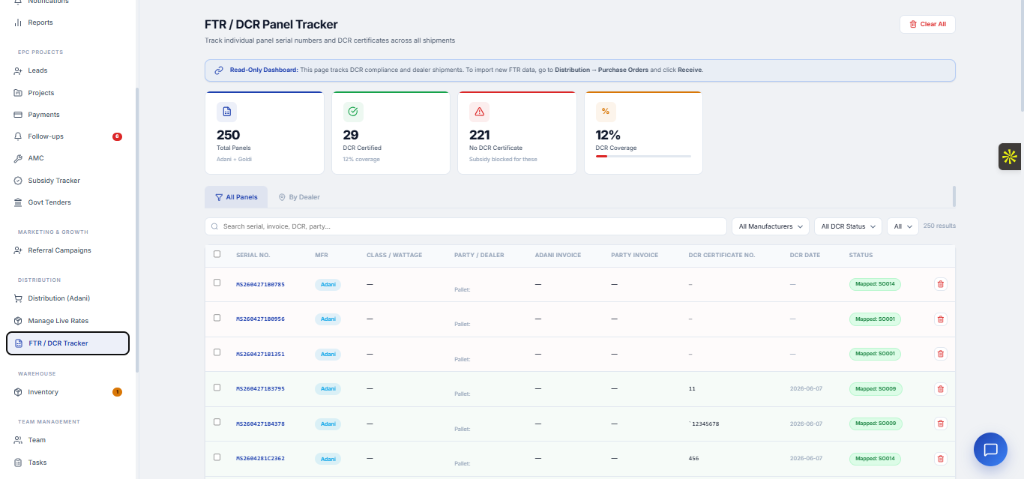The width and height of the screenshot is (1024, 479).
Task: Click the Mapped: SO014 badge on certificate 456 row
Action: click(875, 459)
